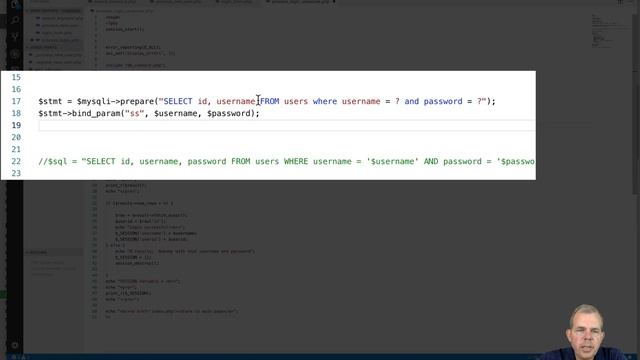
Task: Click the FROM keyword on line 17
Action: (x=270, y=101)
